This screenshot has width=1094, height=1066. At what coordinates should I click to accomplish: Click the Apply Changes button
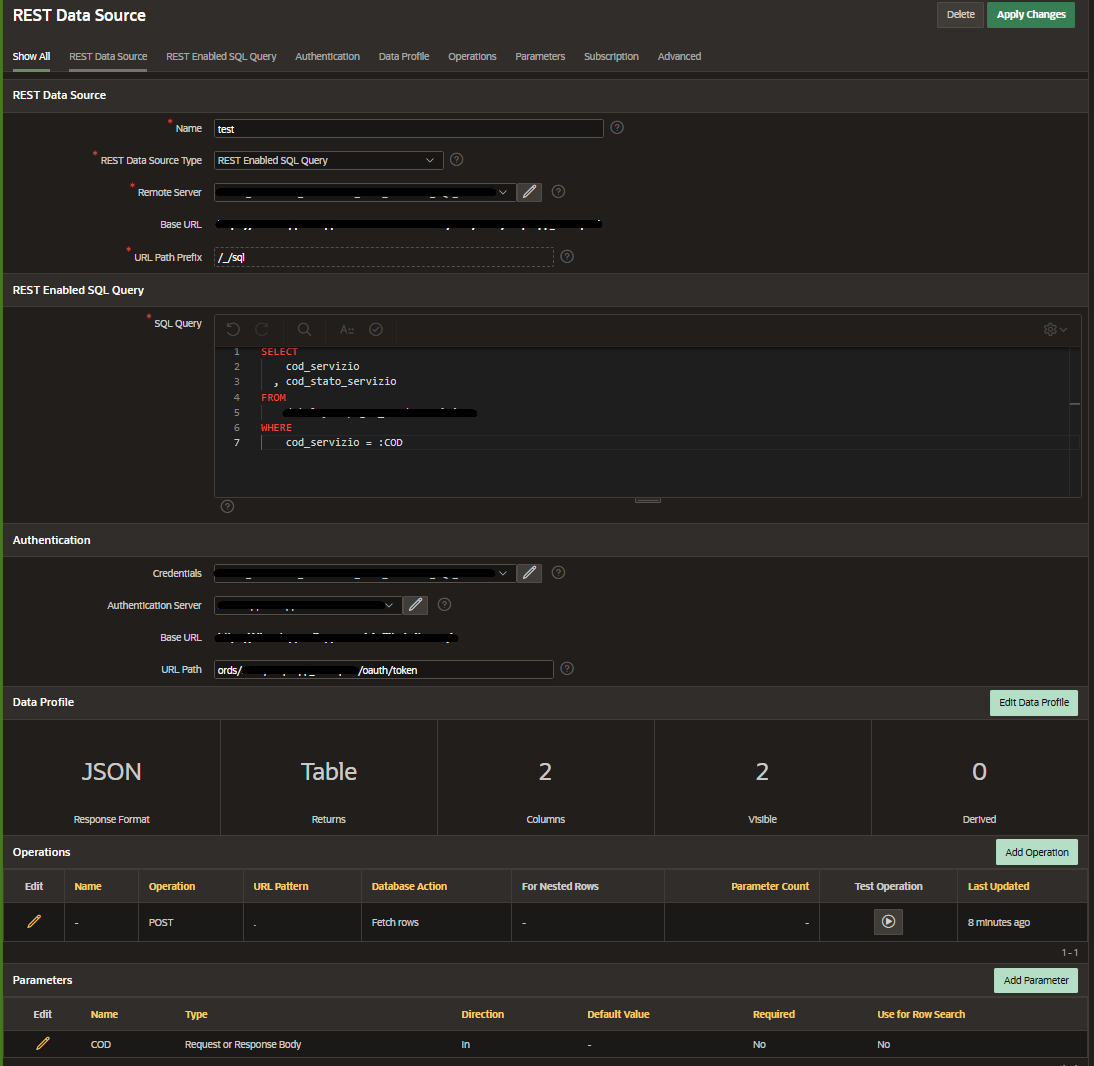(1031, 15)
